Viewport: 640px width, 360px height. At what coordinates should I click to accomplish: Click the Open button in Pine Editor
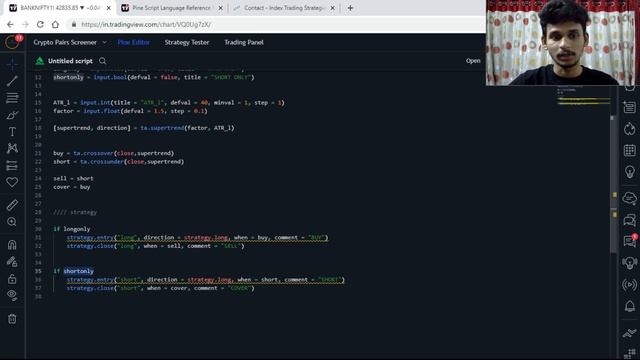(x=473, y=61)
